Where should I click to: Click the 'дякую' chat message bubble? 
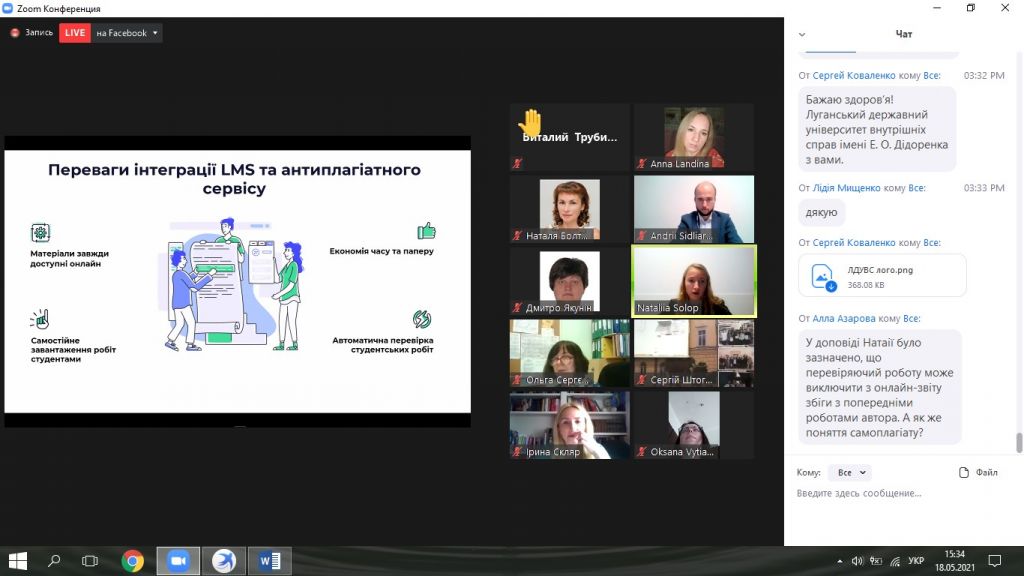click(x=822, y=212)
